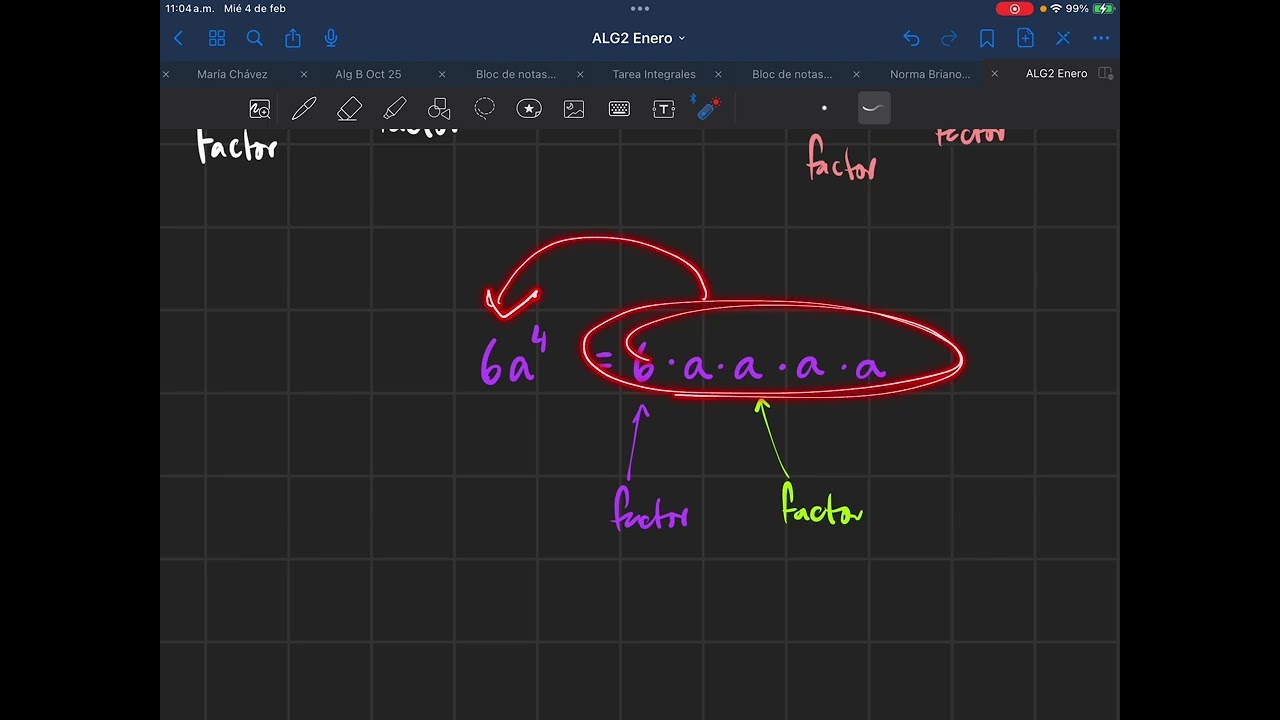Choose the Image insert tool
Screen dimensions: 1280x720
(x=574, y=109)
